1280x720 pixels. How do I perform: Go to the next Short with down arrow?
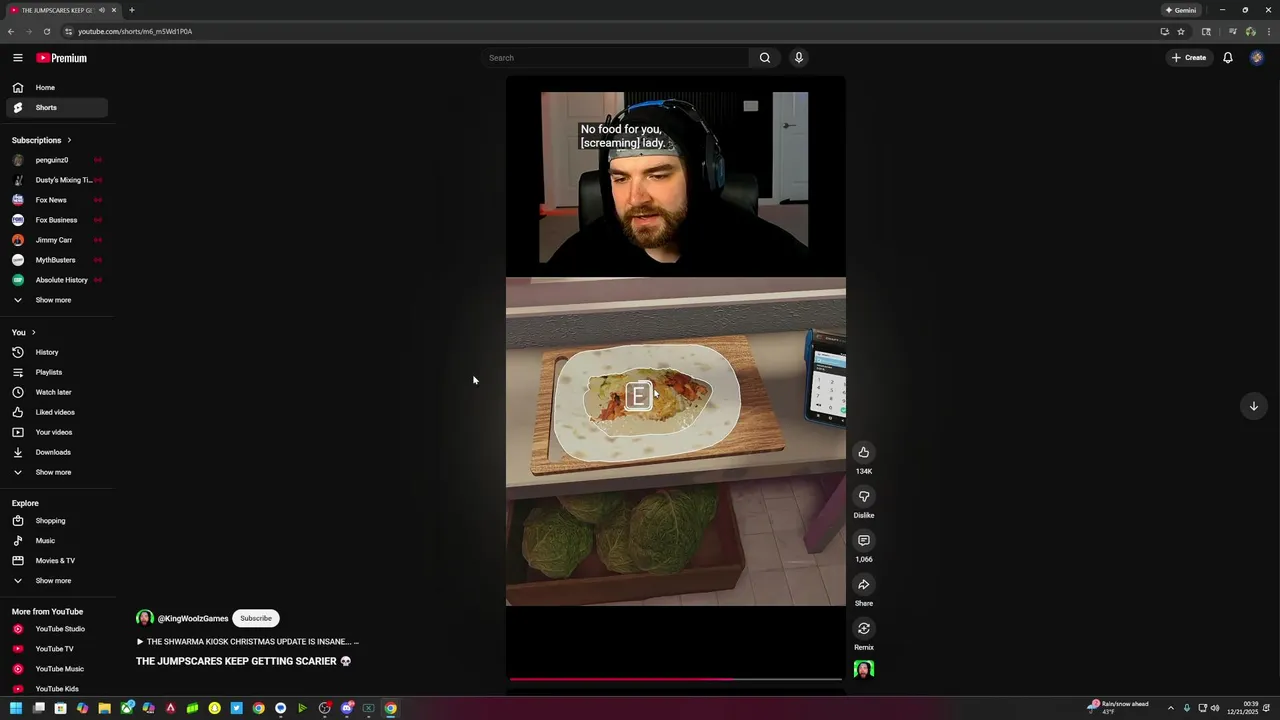point(1253,406)
